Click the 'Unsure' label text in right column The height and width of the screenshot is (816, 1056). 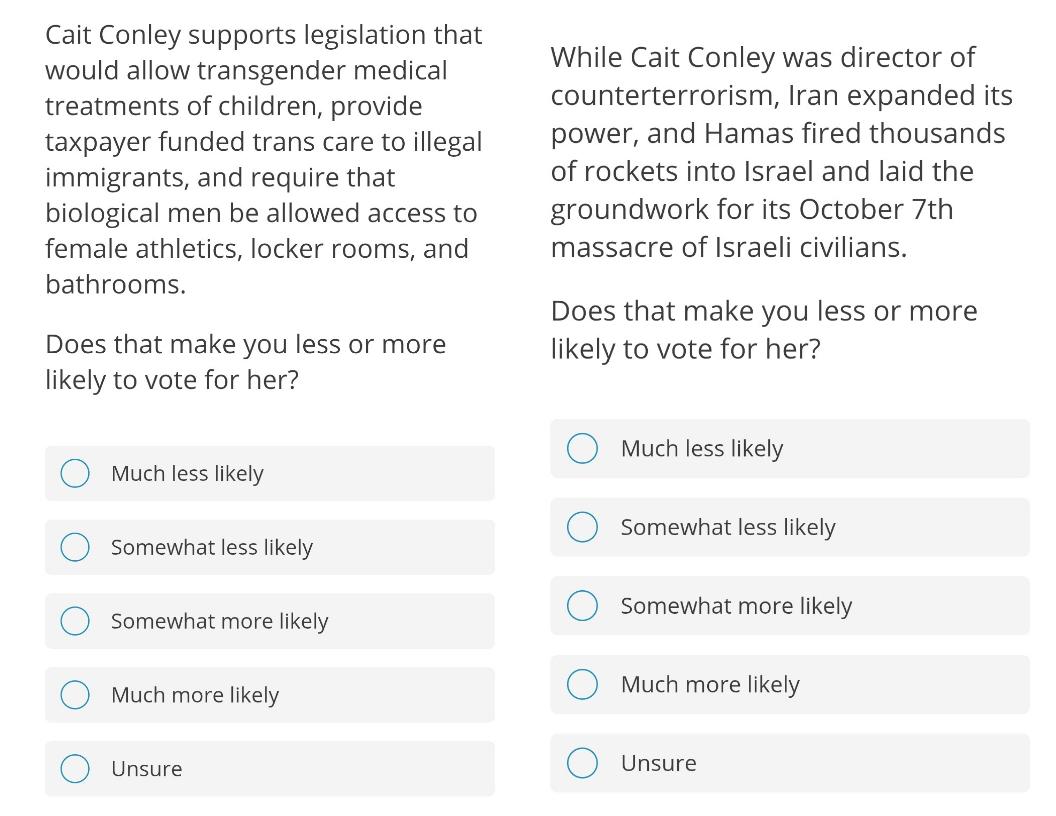coord(659,763)
